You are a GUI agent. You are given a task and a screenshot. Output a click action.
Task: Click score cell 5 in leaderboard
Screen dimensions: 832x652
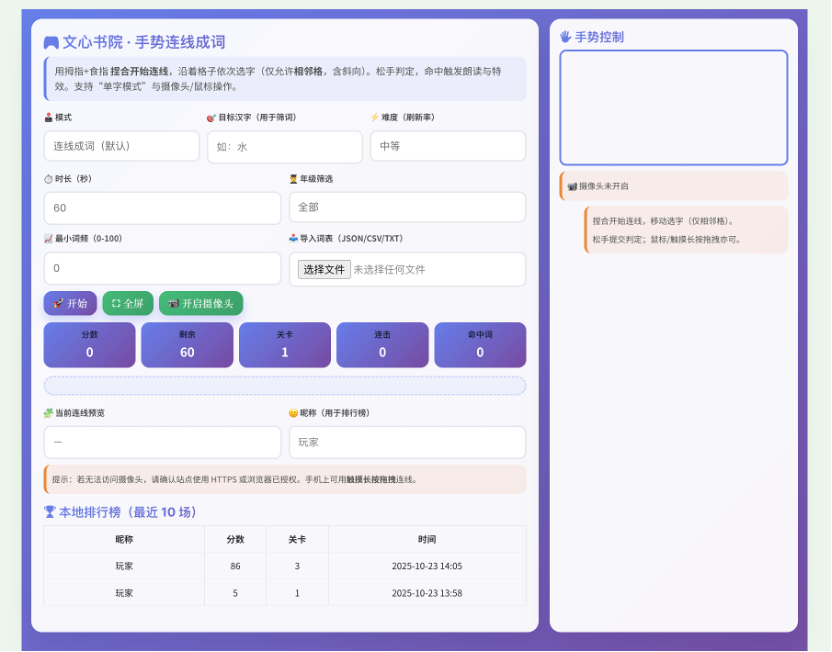(x=235, y=593)
